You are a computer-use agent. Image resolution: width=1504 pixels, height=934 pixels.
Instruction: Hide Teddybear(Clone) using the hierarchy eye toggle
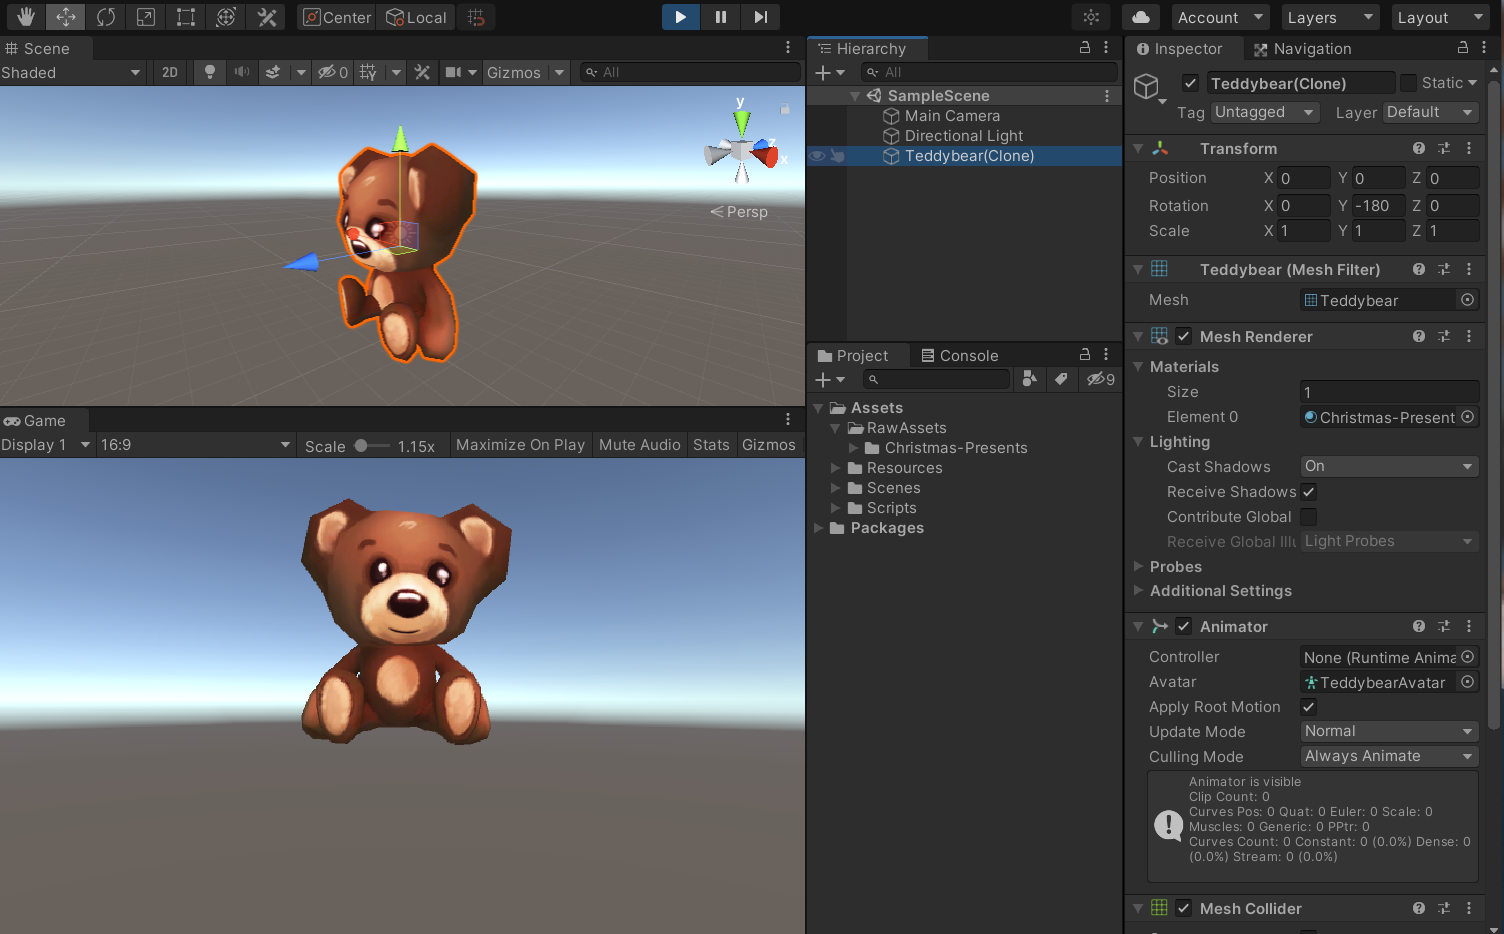(x=818, y=156)
